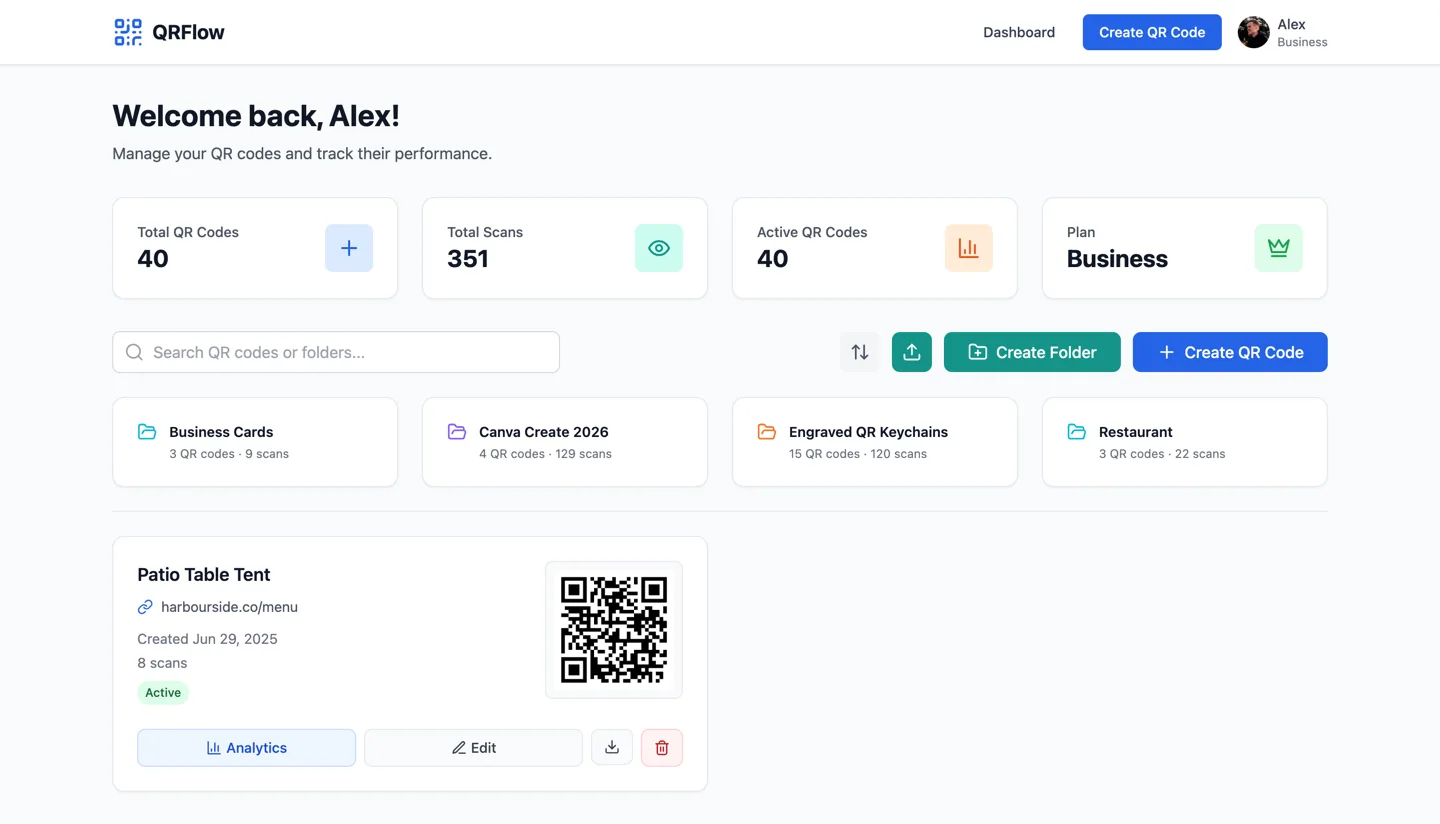Click the Alex Business account name

tap(1302, 32)
